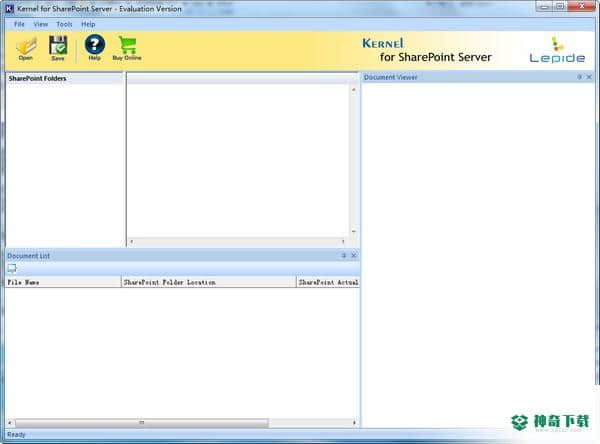Open the File menu

19,24
